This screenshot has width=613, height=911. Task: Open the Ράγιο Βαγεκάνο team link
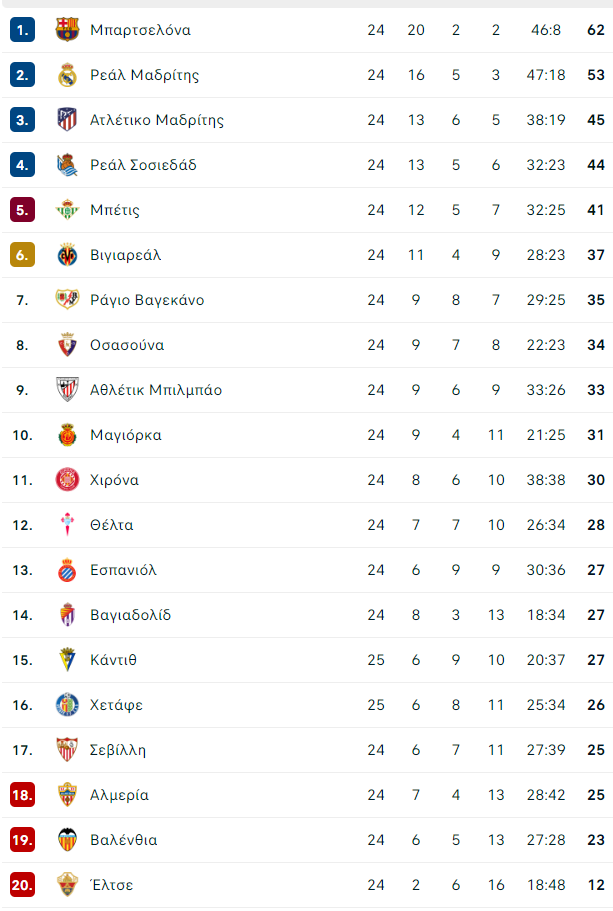[147, 300]
